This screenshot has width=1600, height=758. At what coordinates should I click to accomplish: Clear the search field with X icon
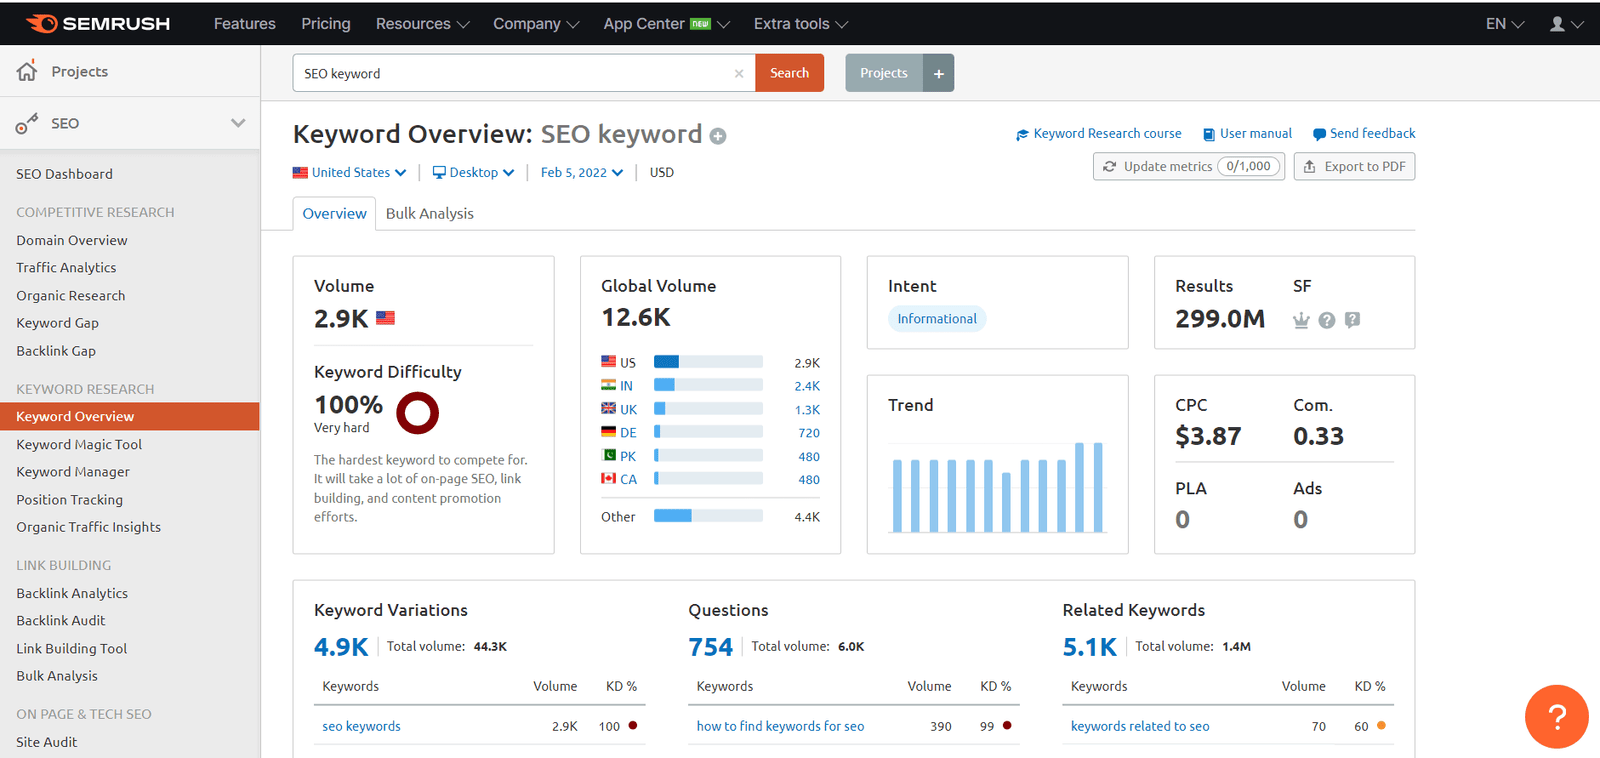coord(739,74)
